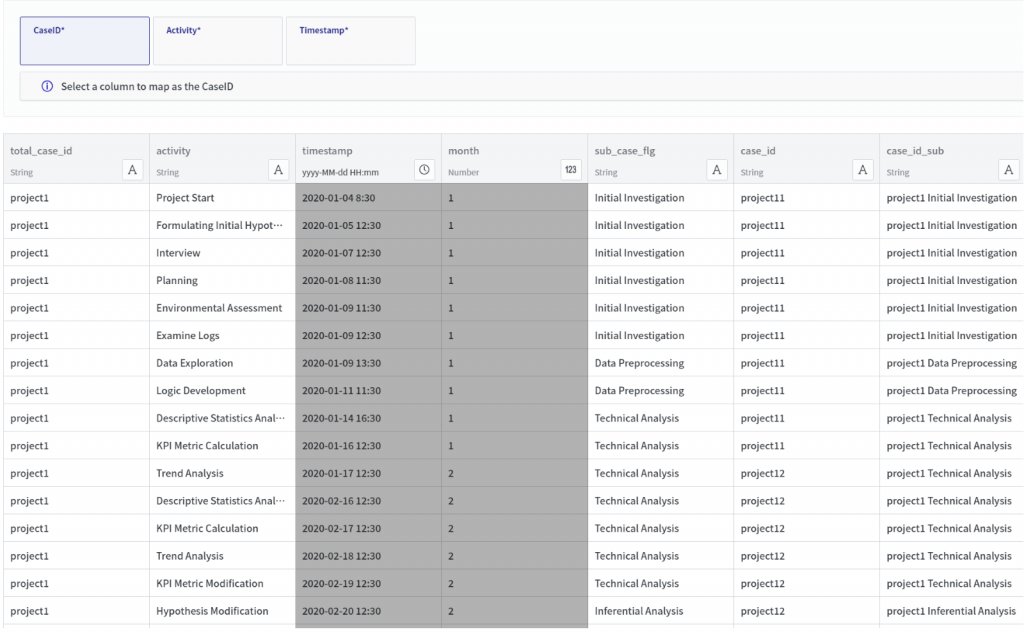Click the string type icon in case_id_sub column
The height and width of the screenshot is (632, 1024).
point(1009,170)
